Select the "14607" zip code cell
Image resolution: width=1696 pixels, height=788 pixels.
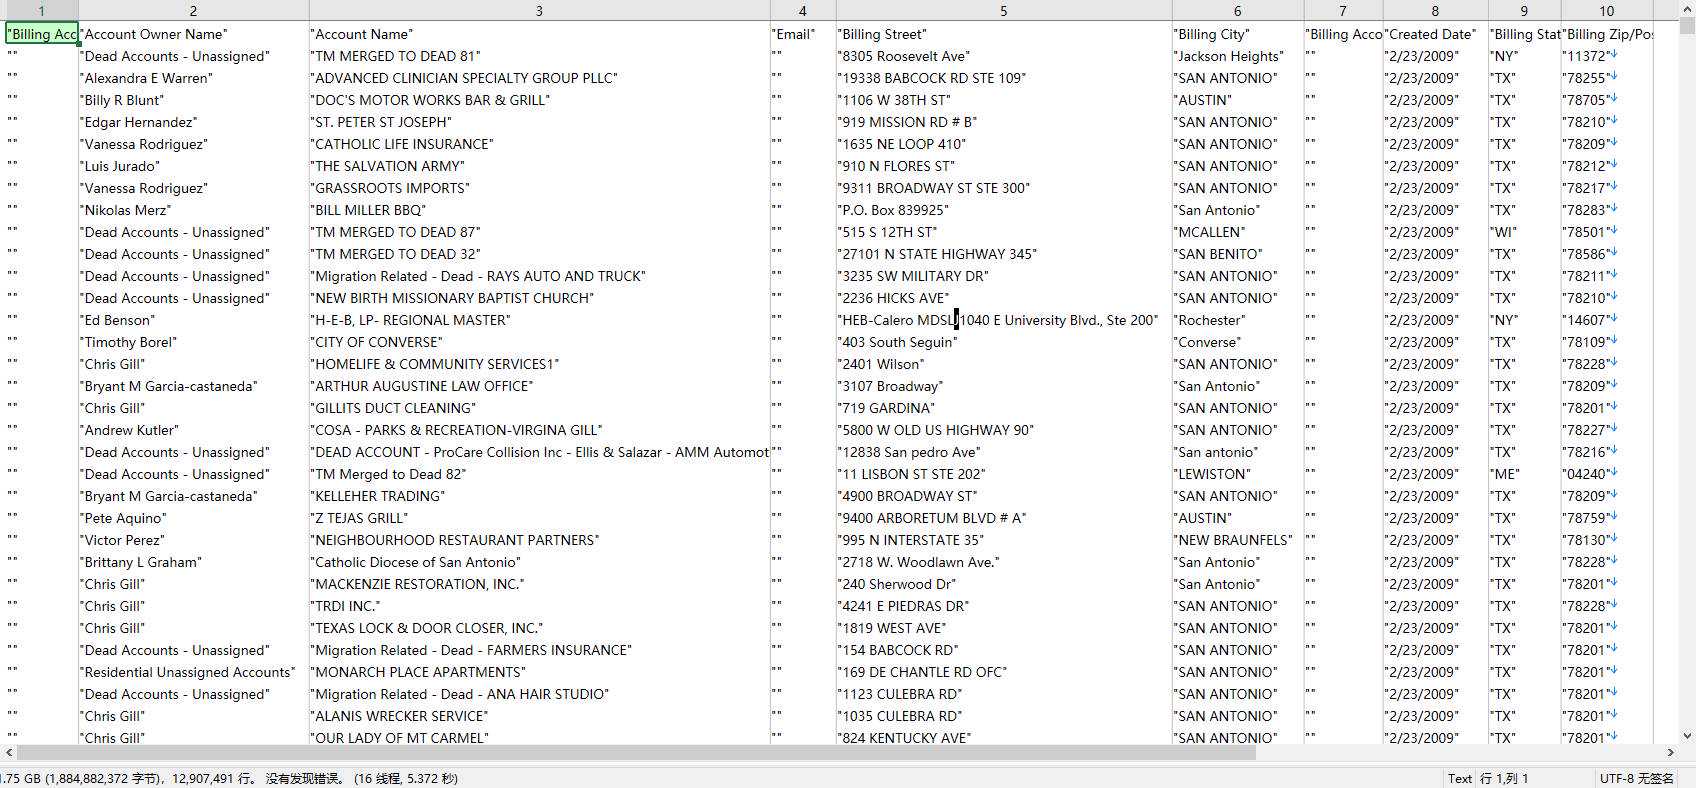1606,320
